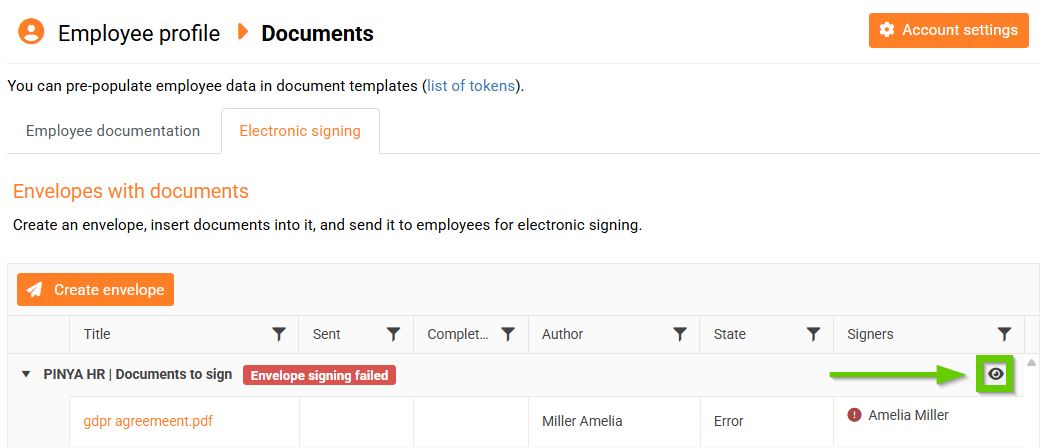This screenshot has height=448, width=1045.
Task: Click the scrollbar up arrow
Action: pos(1032,362)
